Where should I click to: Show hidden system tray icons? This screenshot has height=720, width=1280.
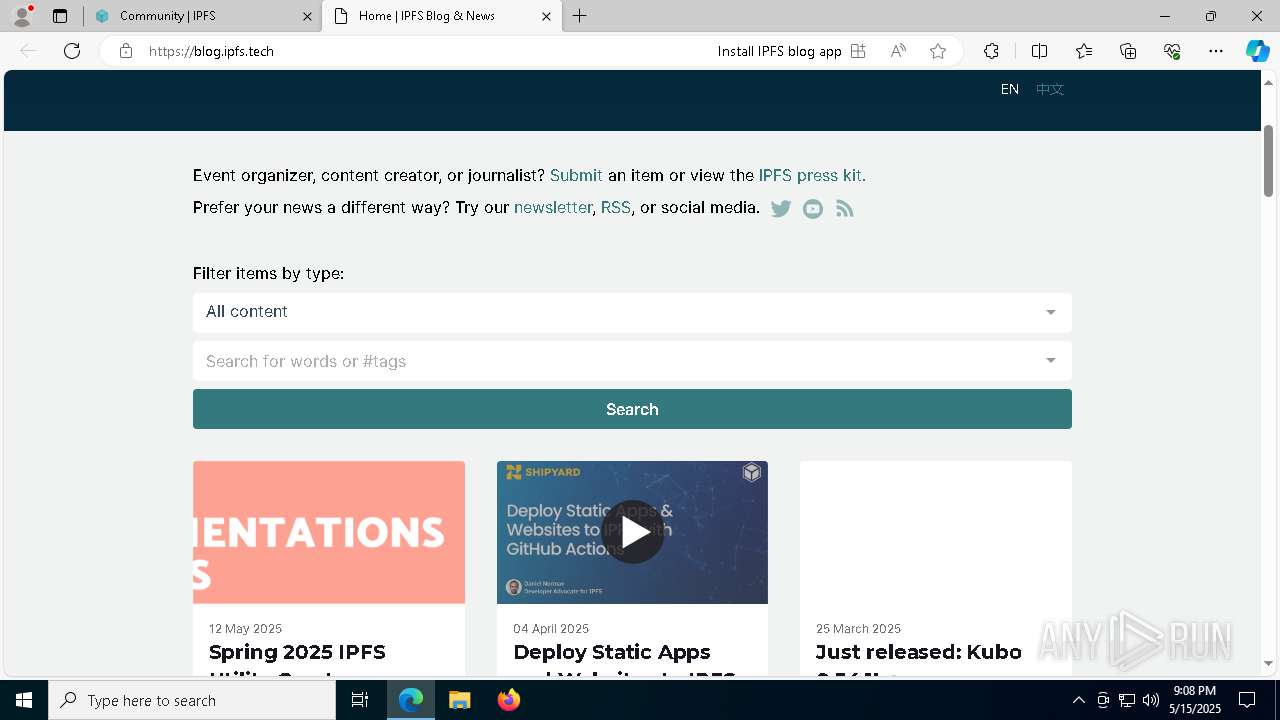[1078, 700]
